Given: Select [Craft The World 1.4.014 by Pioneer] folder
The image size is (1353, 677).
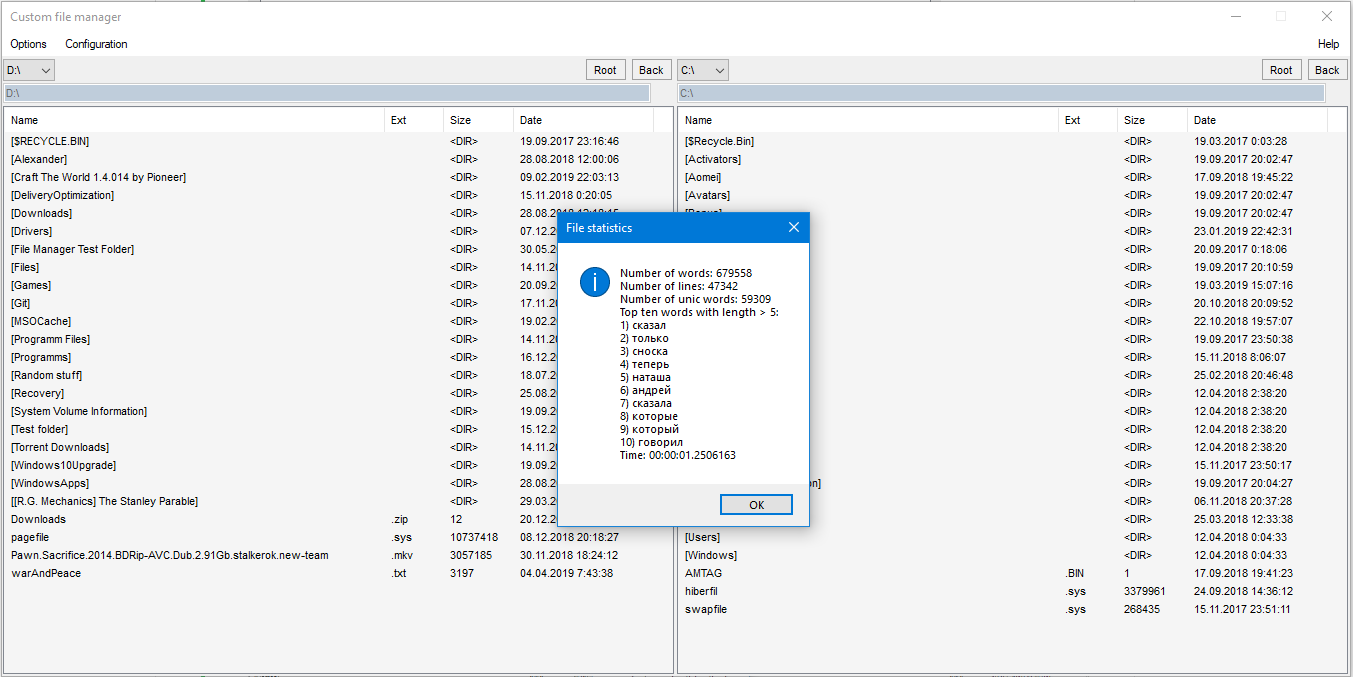Looking at the screenshot, I should tap(98, 178).
